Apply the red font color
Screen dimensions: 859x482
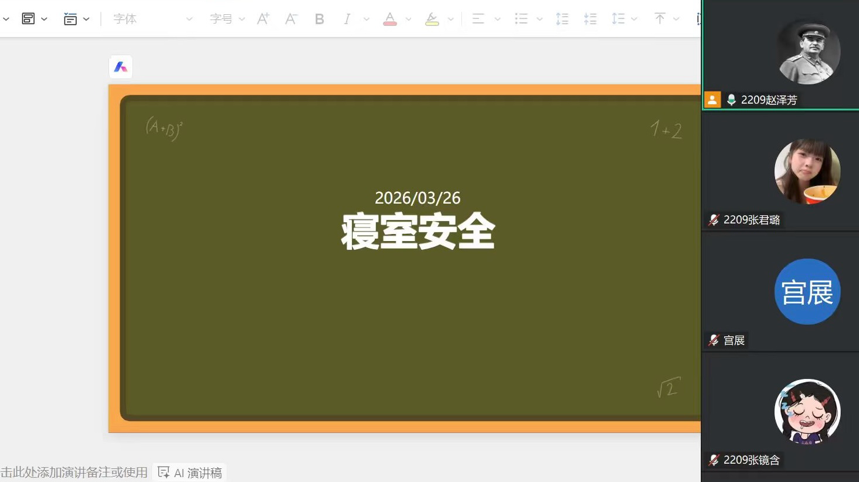coord(390,19)
